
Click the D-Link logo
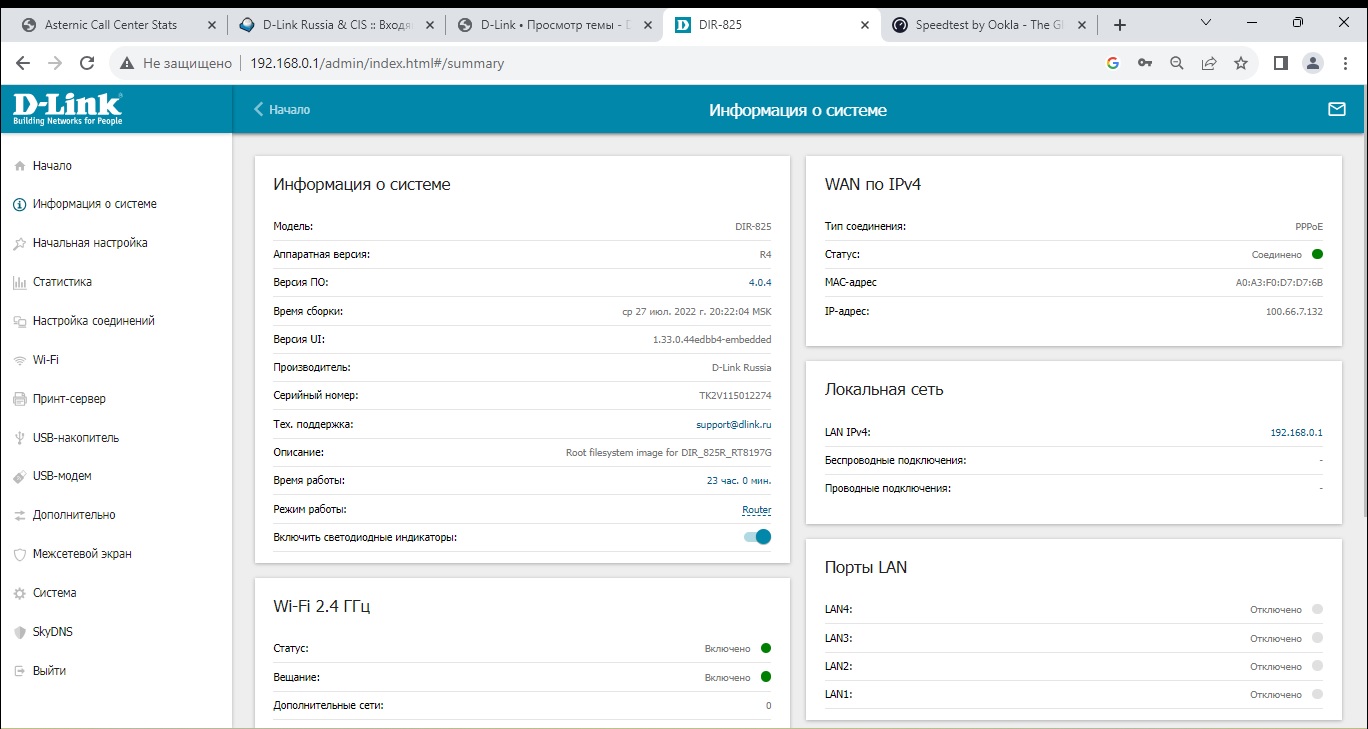(x=68, y=109)
